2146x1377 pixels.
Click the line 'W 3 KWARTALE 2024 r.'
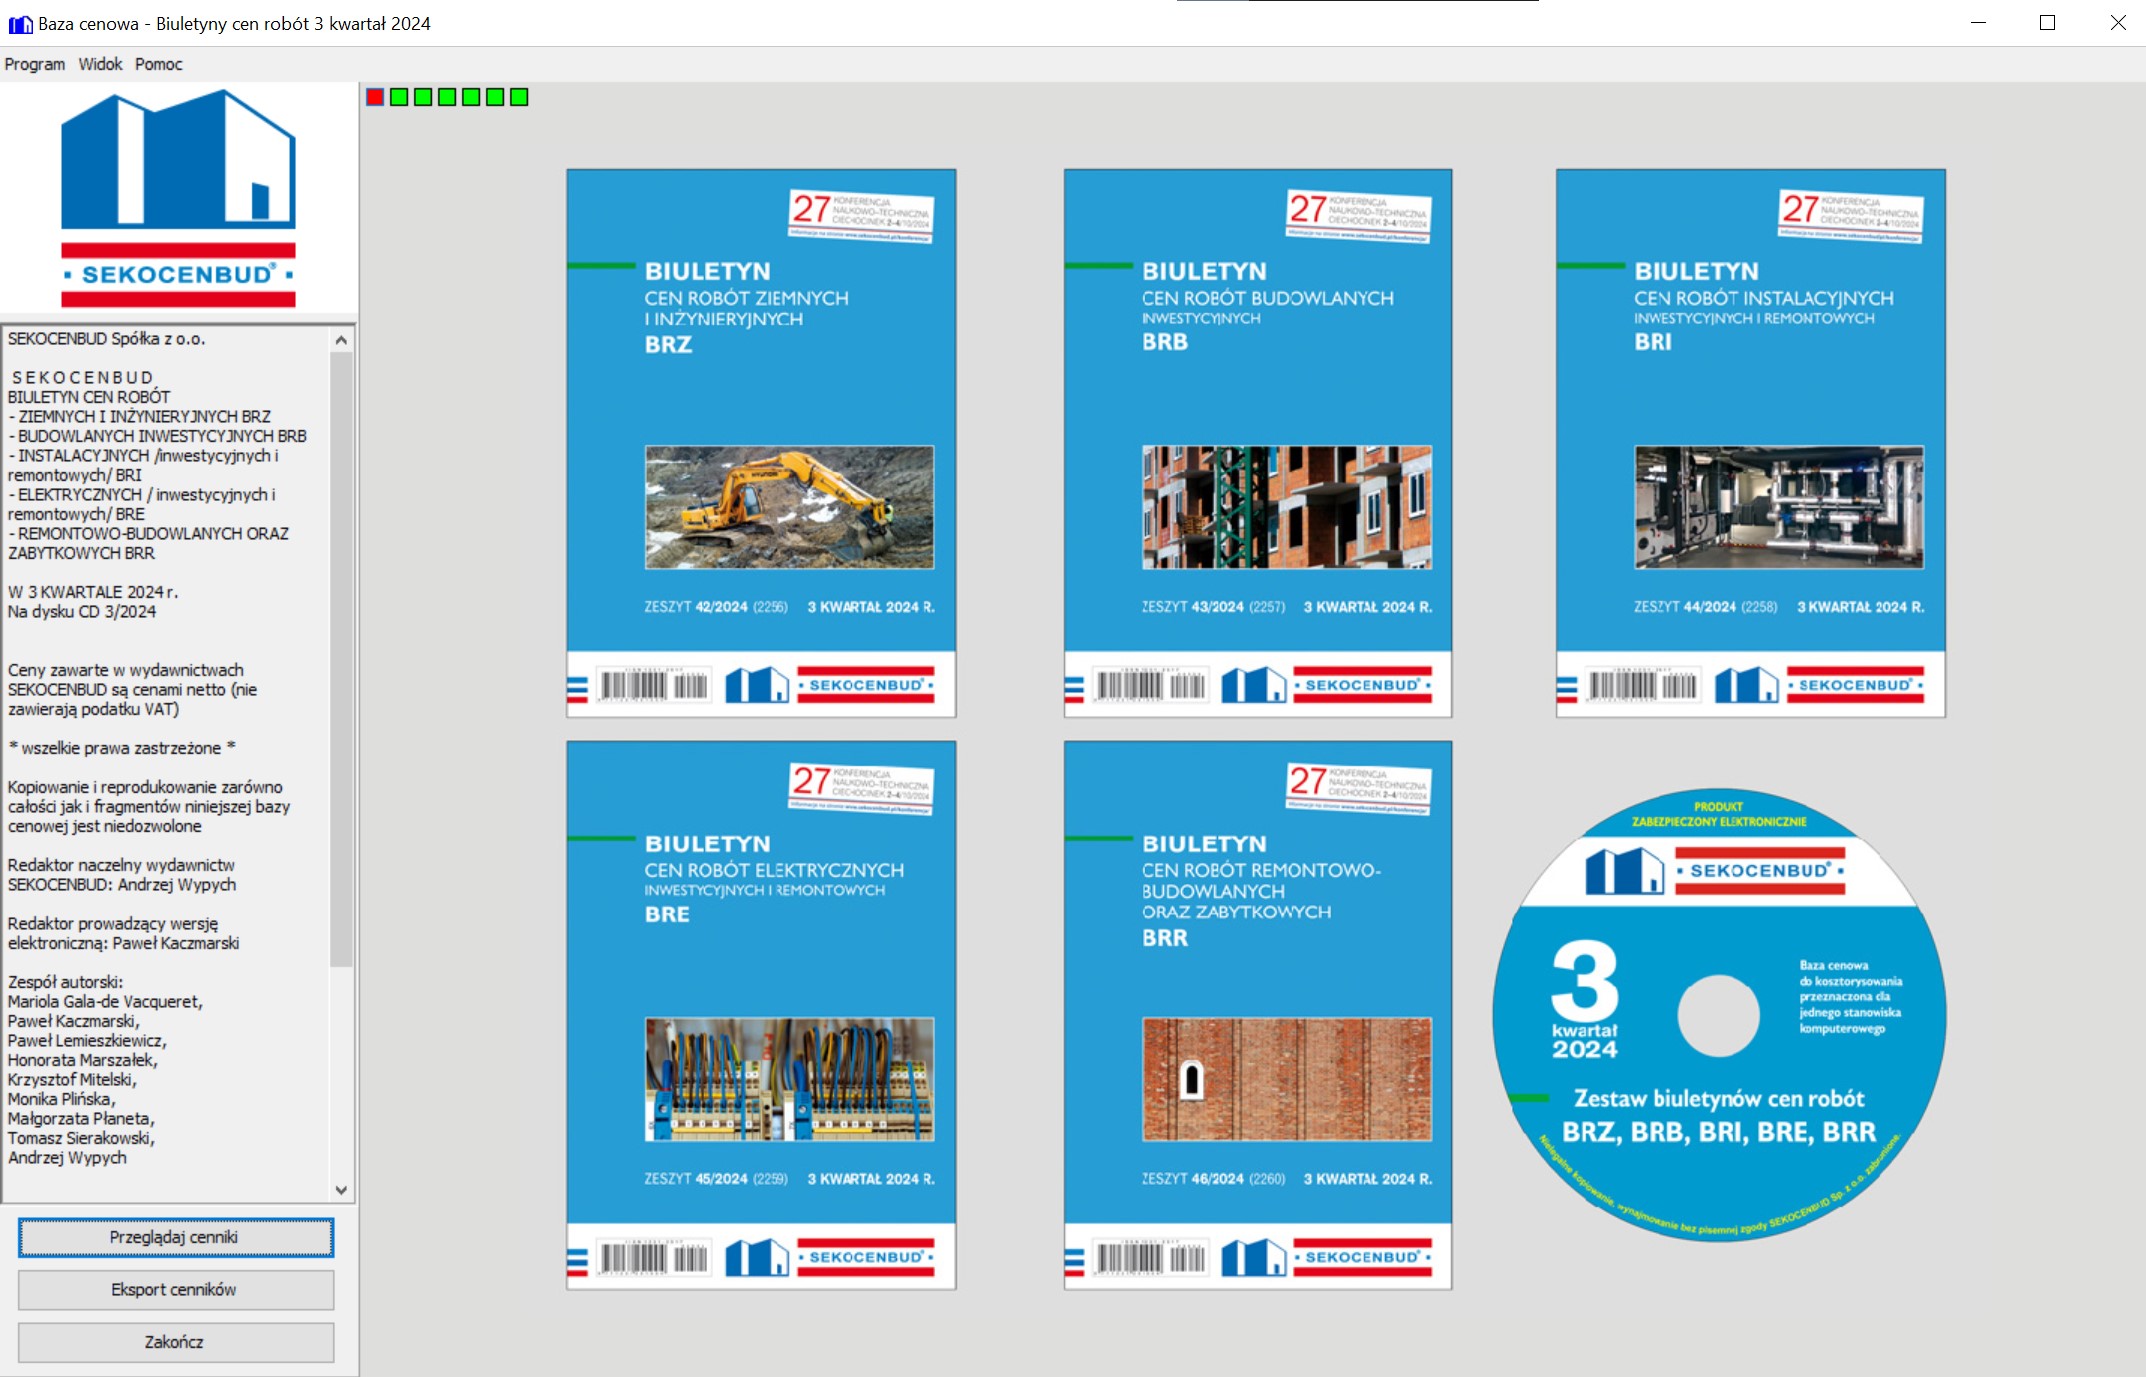click(x=93, y=592)
